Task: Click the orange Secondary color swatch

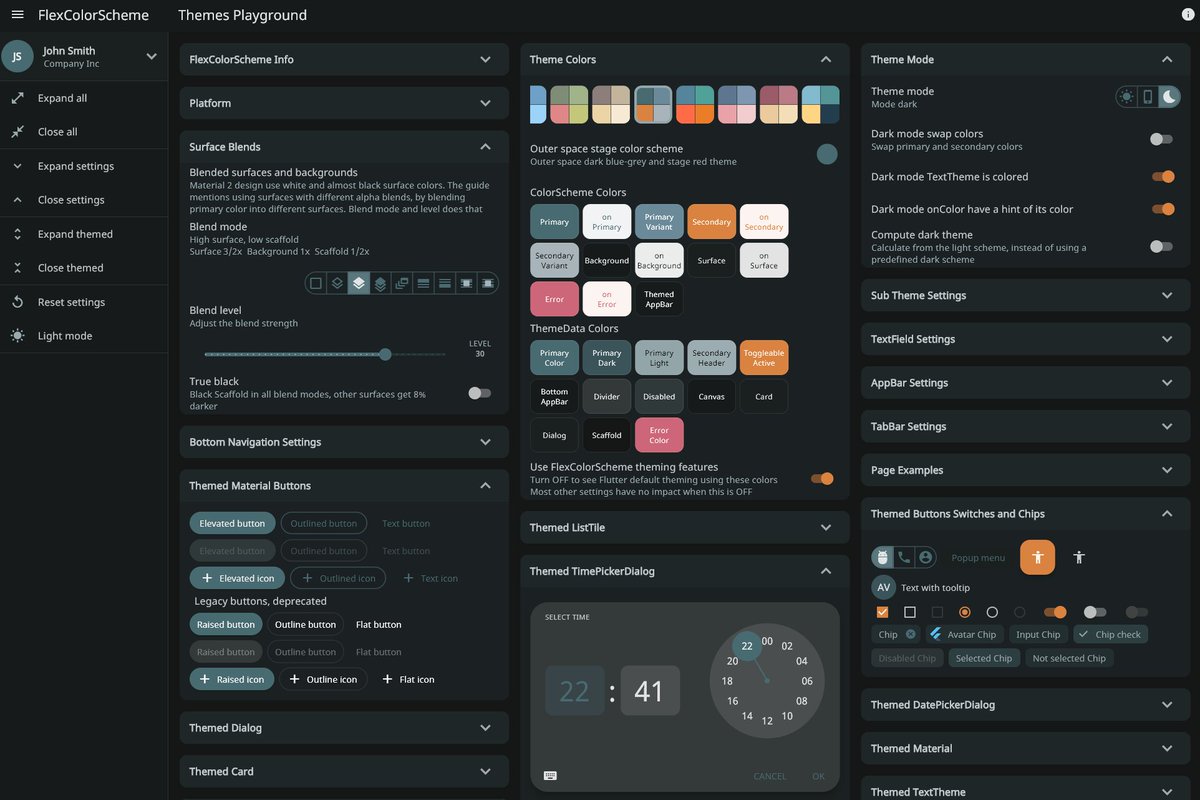Action: tap(711, 222)
